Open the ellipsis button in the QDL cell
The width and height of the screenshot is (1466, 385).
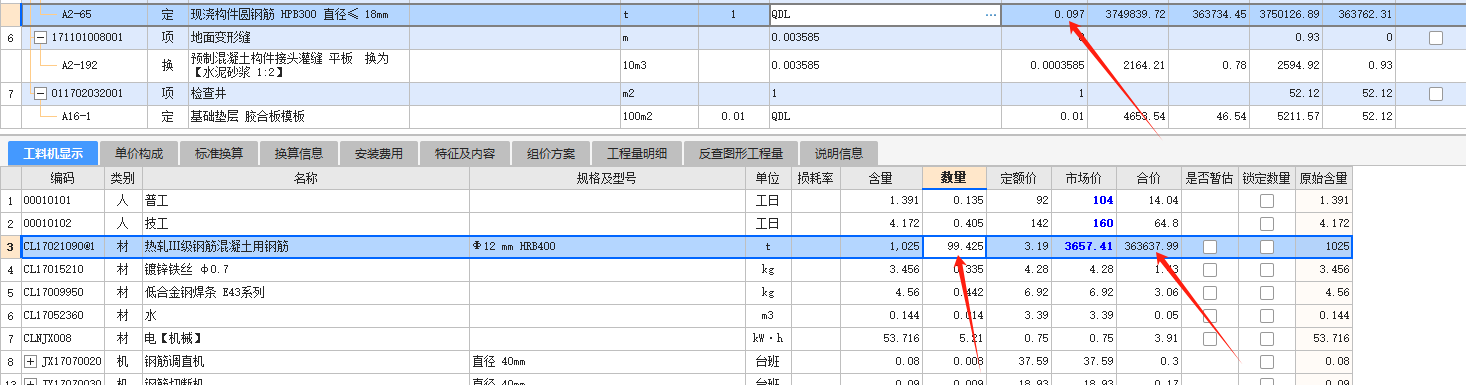991,15
